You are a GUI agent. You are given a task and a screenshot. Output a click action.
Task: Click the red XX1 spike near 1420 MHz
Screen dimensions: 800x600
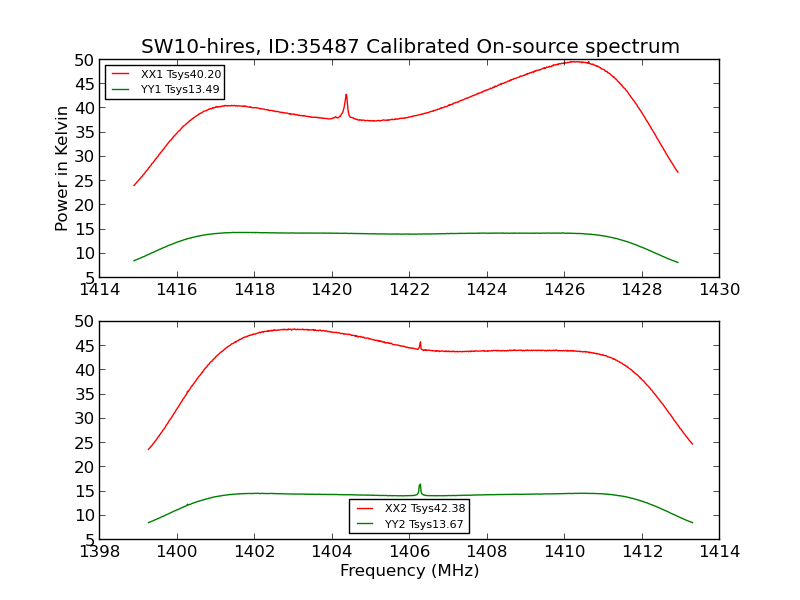coord(346,105)
